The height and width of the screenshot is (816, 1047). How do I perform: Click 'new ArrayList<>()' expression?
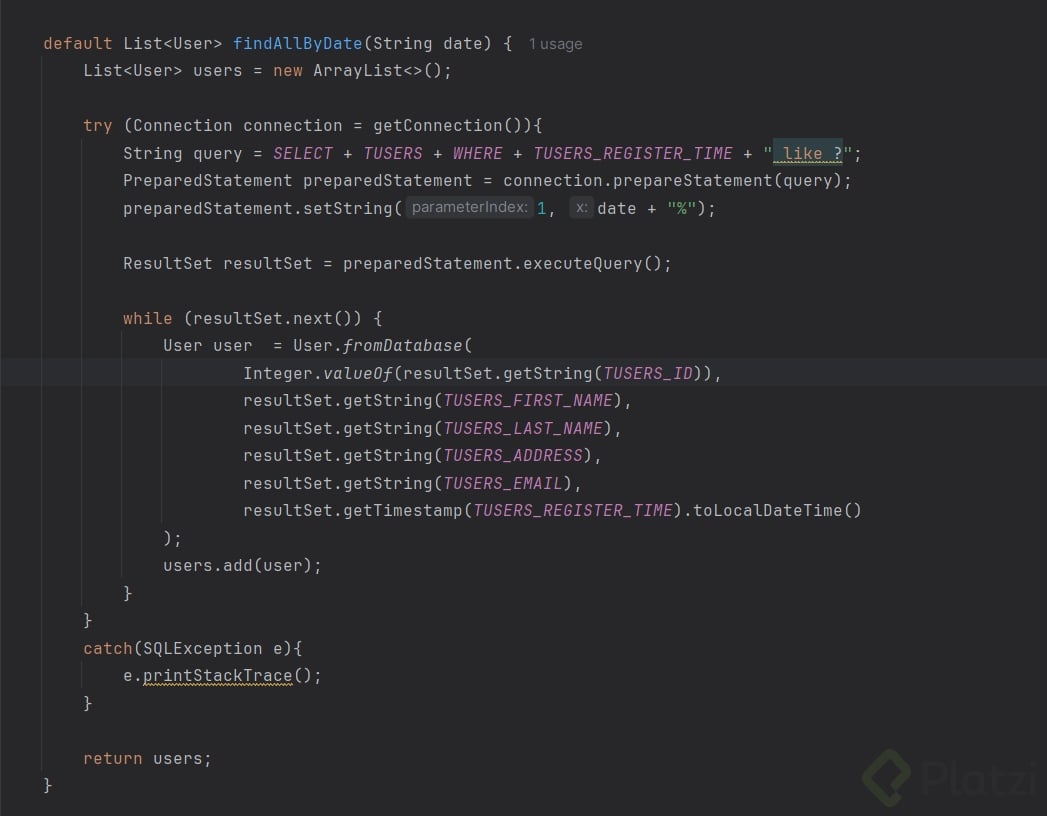click(x=357, y=71)
